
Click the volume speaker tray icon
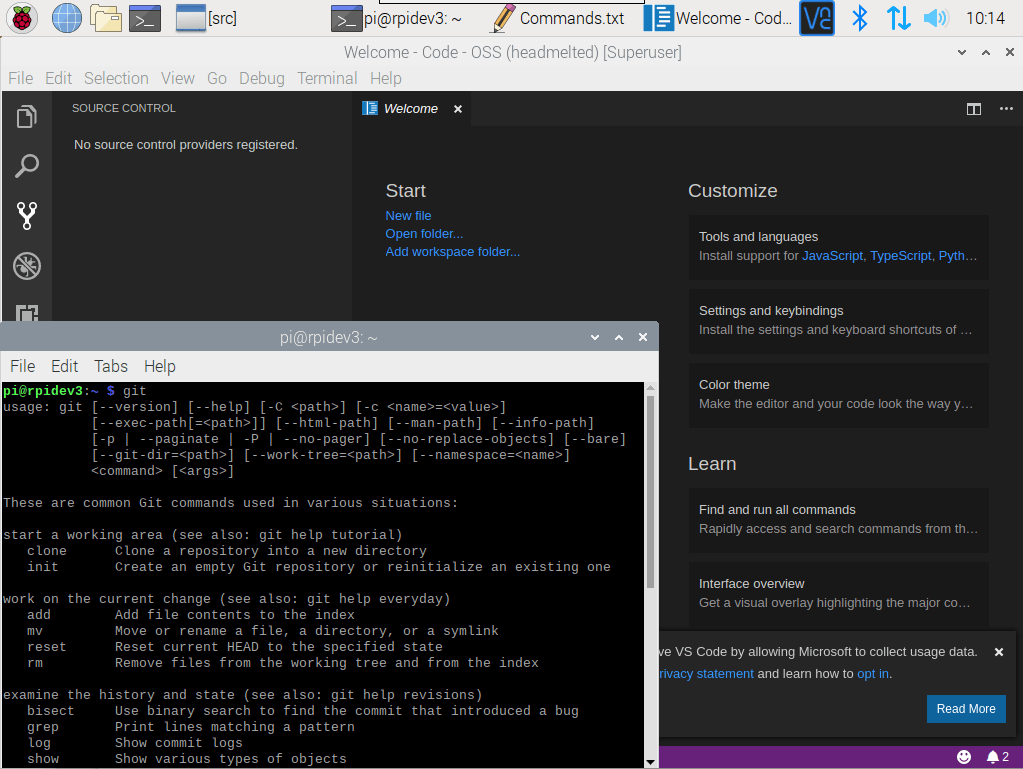(936, 18)
